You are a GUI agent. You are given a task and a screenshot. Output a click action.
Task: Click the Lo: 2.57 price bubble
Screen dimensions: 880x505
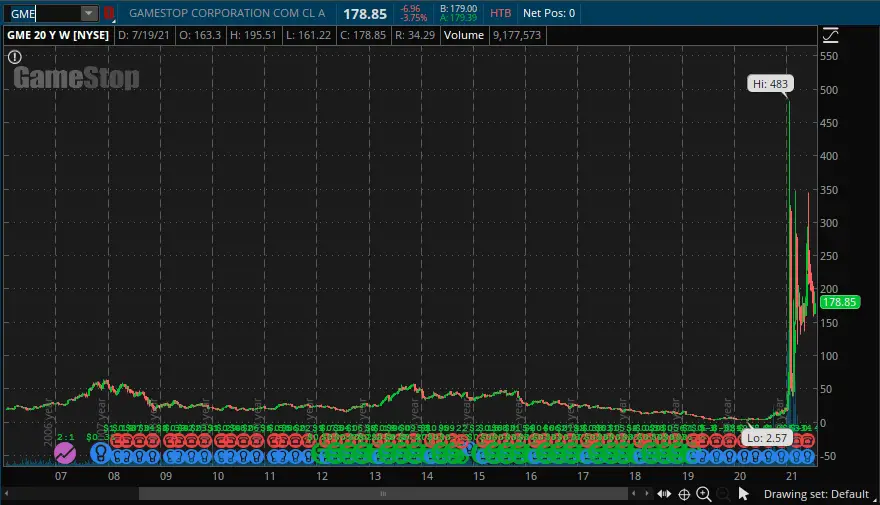(767, 438)
